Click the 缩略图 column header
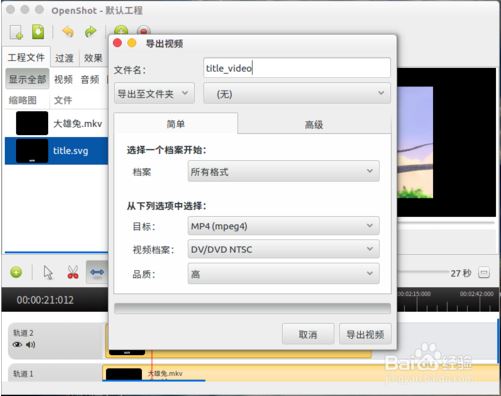Viewport: 501px width, 396px height. coord(23,100)
